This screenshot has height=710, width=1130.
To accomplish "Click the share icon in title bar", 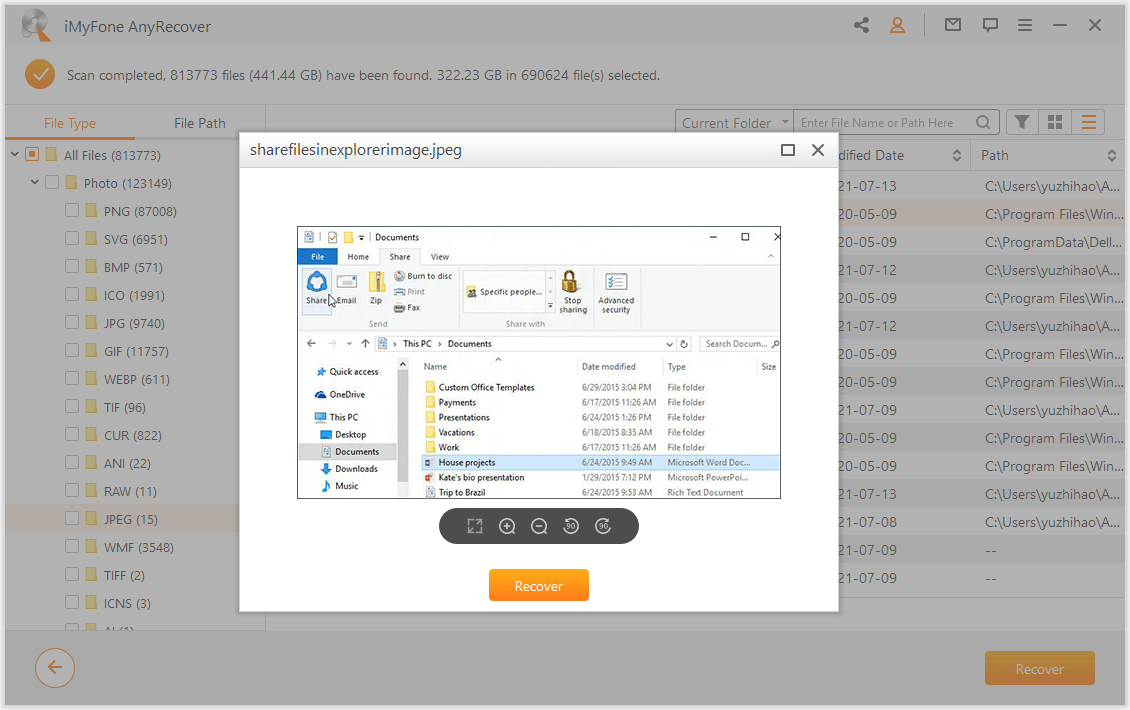I will point(861,26).
